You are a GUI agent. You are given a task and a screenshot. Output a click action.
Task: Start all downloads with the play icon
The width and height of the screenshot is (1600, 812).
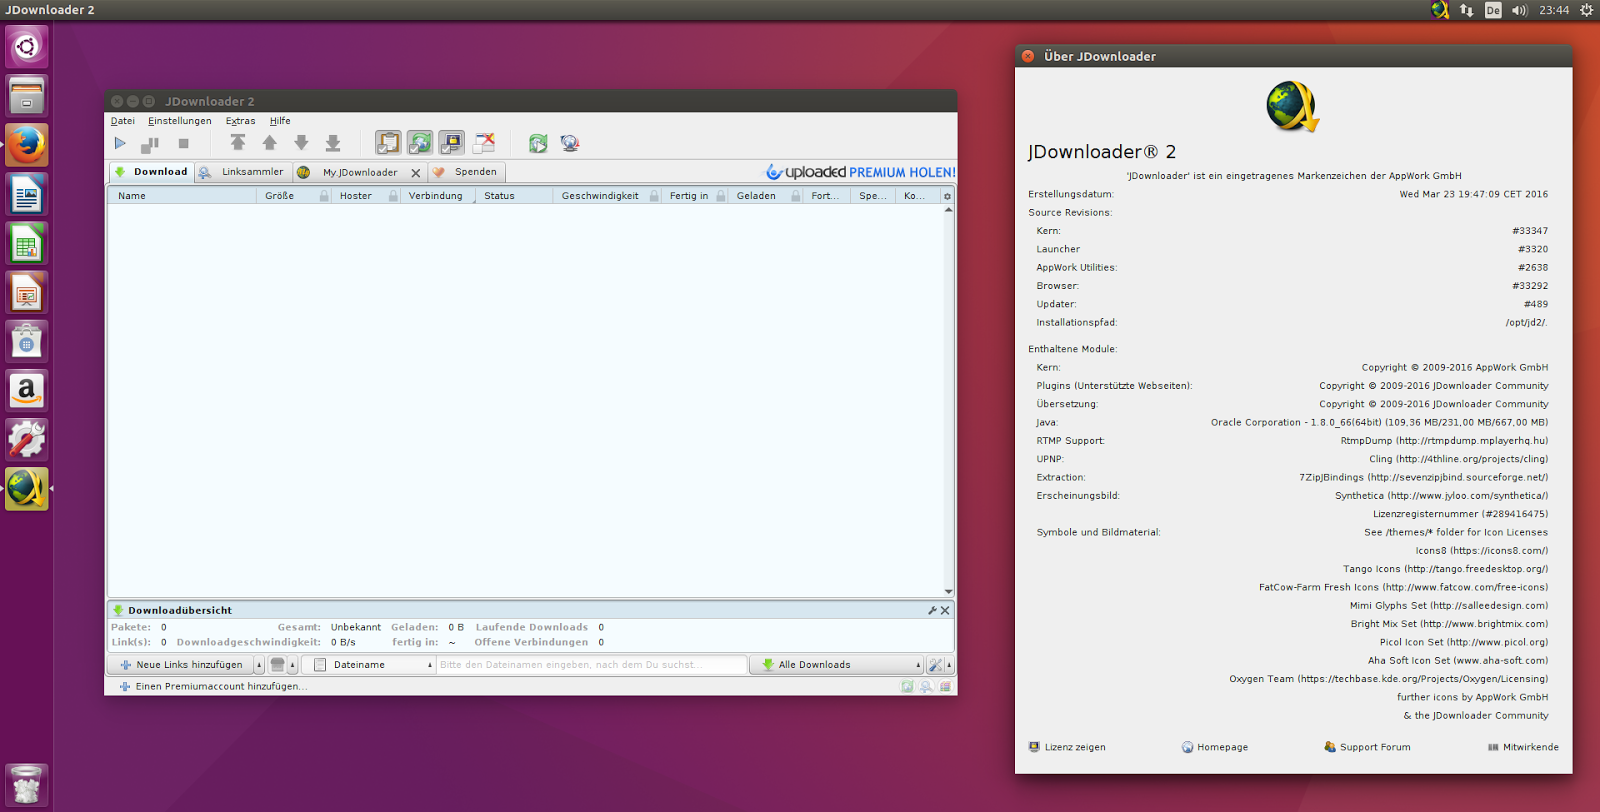click(120, 143)
